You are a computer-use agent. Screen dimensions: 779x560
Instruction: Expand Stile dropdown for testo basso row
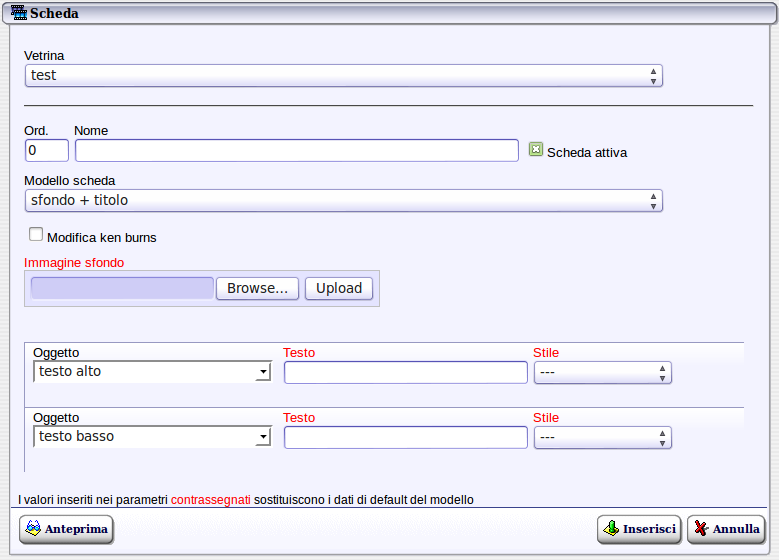pos(602,438)
